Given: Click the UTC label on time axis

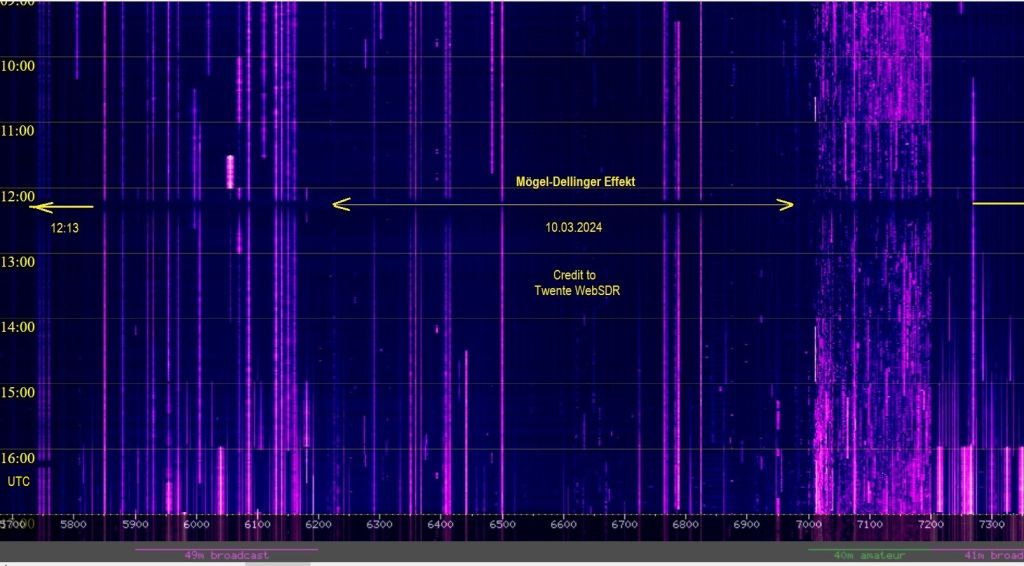Looking at the screenshot, I should click(x=19, y=481).
